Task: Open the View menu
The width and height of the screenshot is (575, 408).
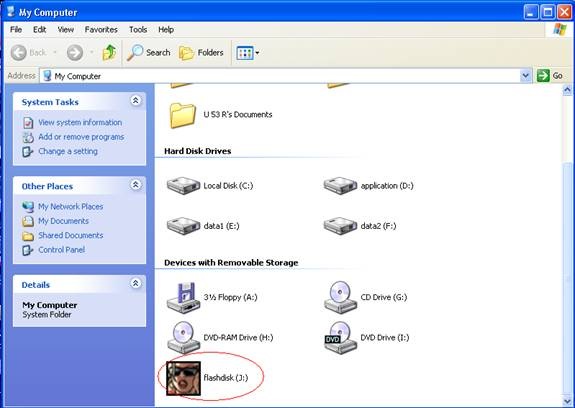Action: click(x=66, y=30)
